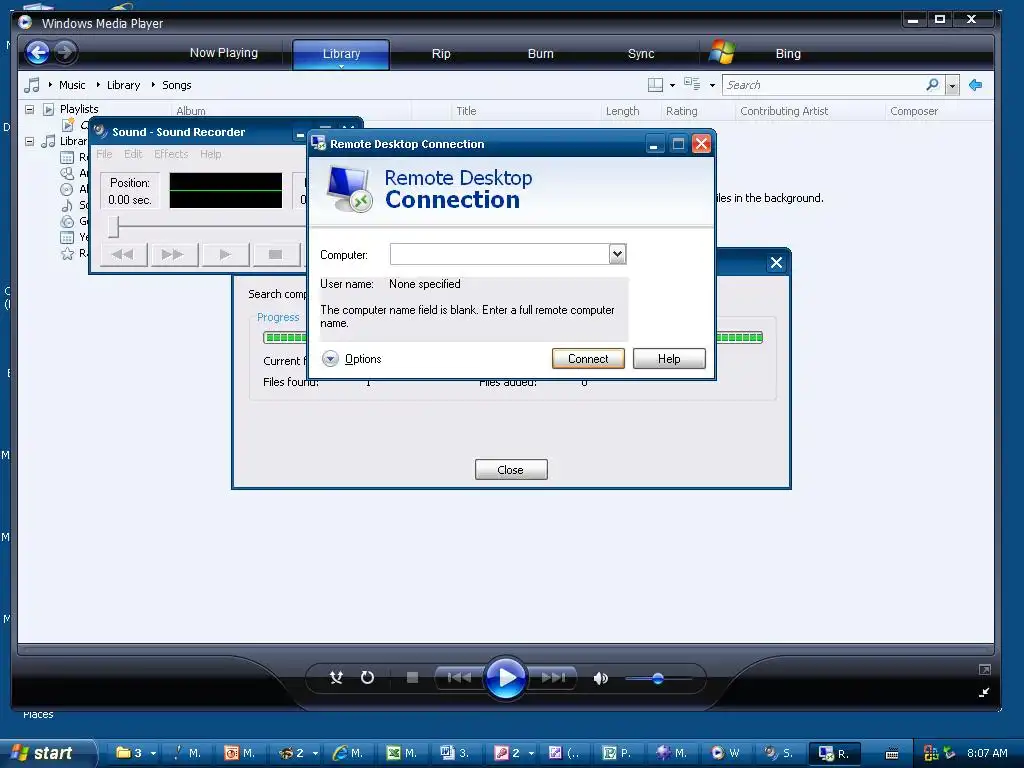Click Sound Recorder seek to start button
This screenshot has width=1024, height=768.
pos(123,255)
